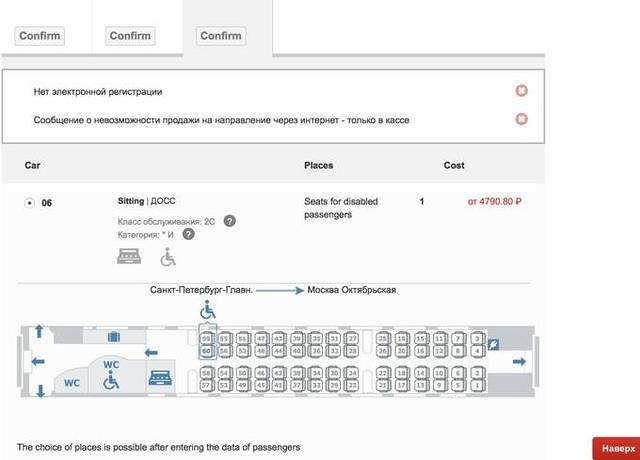Dismiss the "Нет электронной регистрации" notice

(x=521, y=91)
